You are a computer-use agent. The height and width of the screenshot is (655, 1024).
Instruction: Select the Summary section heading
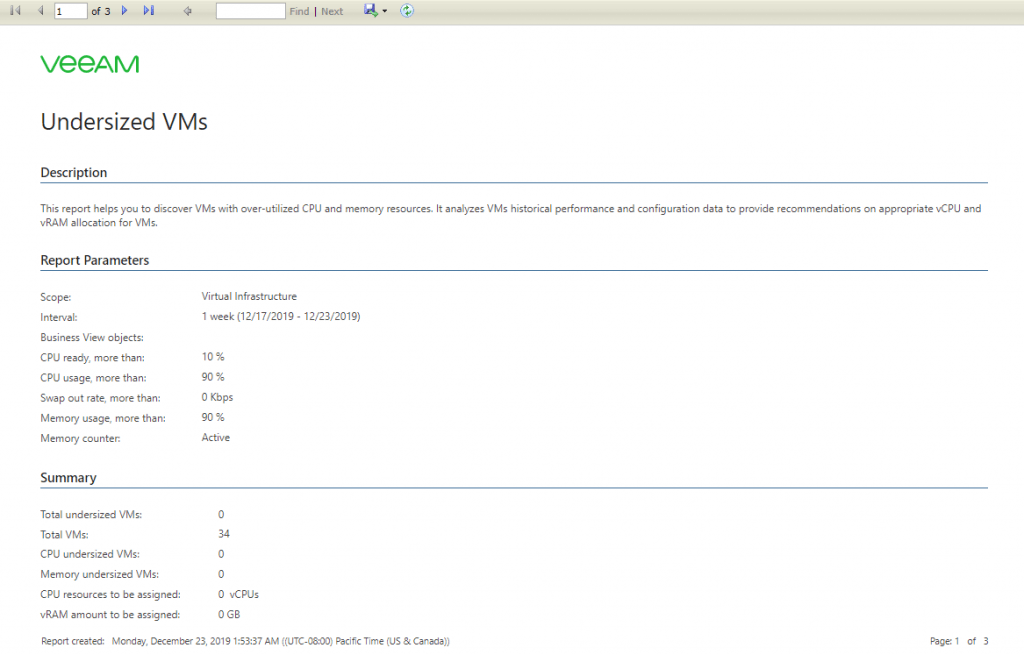point(69,477)
